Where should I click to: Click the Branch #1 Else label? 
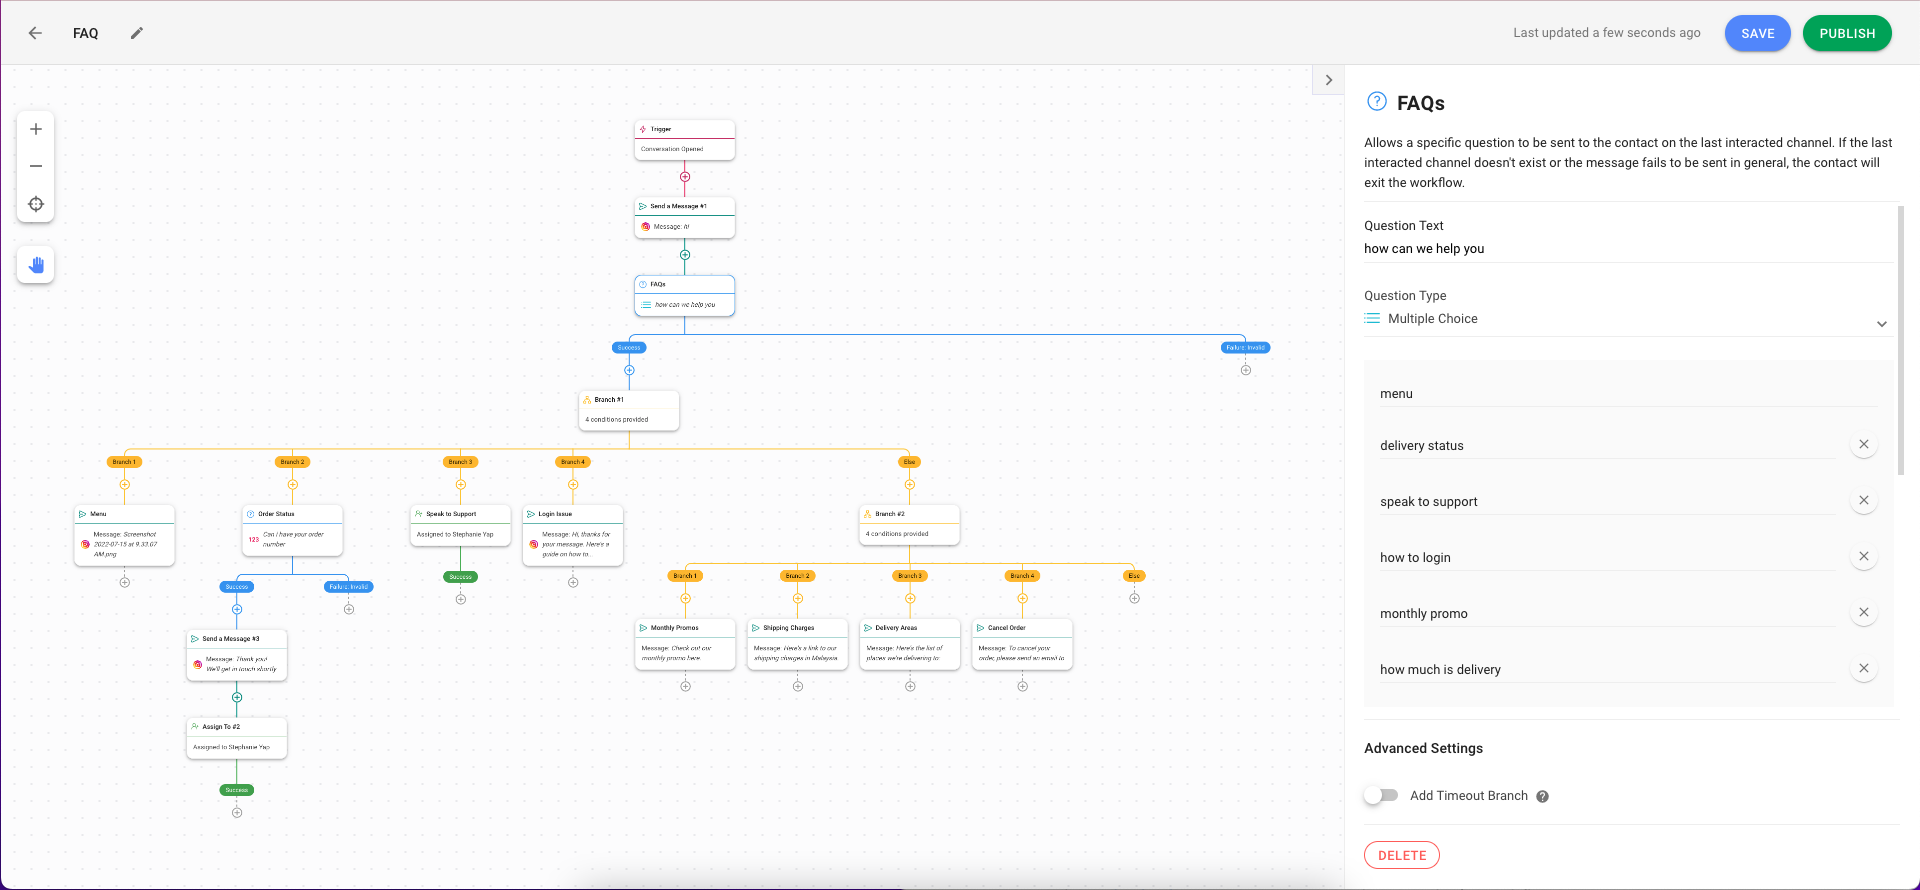(x=910, y=462)
